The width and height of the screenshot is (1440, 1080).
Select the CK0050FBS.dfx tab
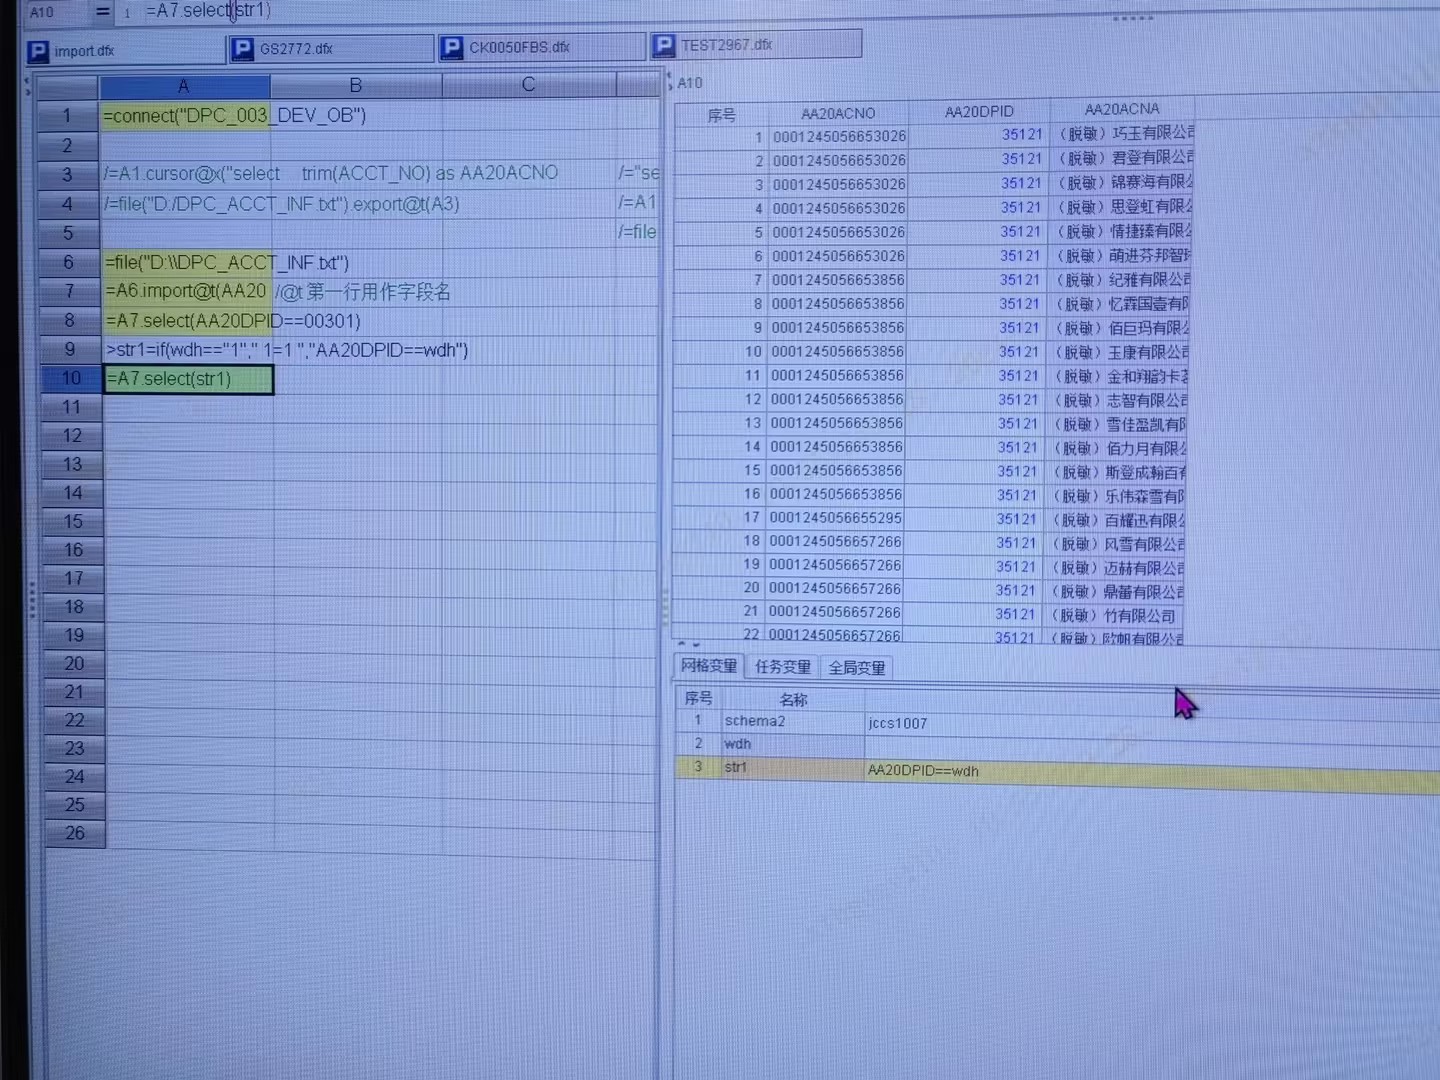[541, 47]
